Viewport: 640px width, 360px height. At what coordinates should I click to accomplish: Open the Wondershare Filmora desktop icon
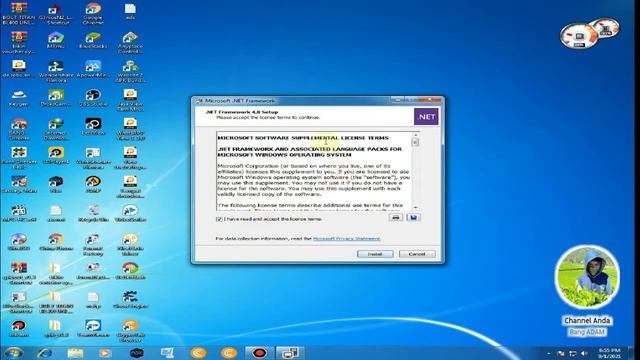56,71
